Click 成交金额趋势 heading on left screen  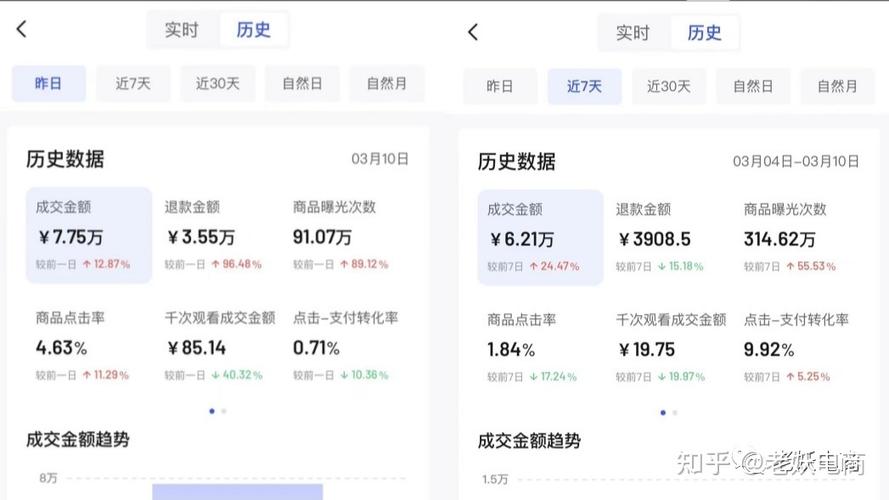pyautogui.click(x=78, y=440)
